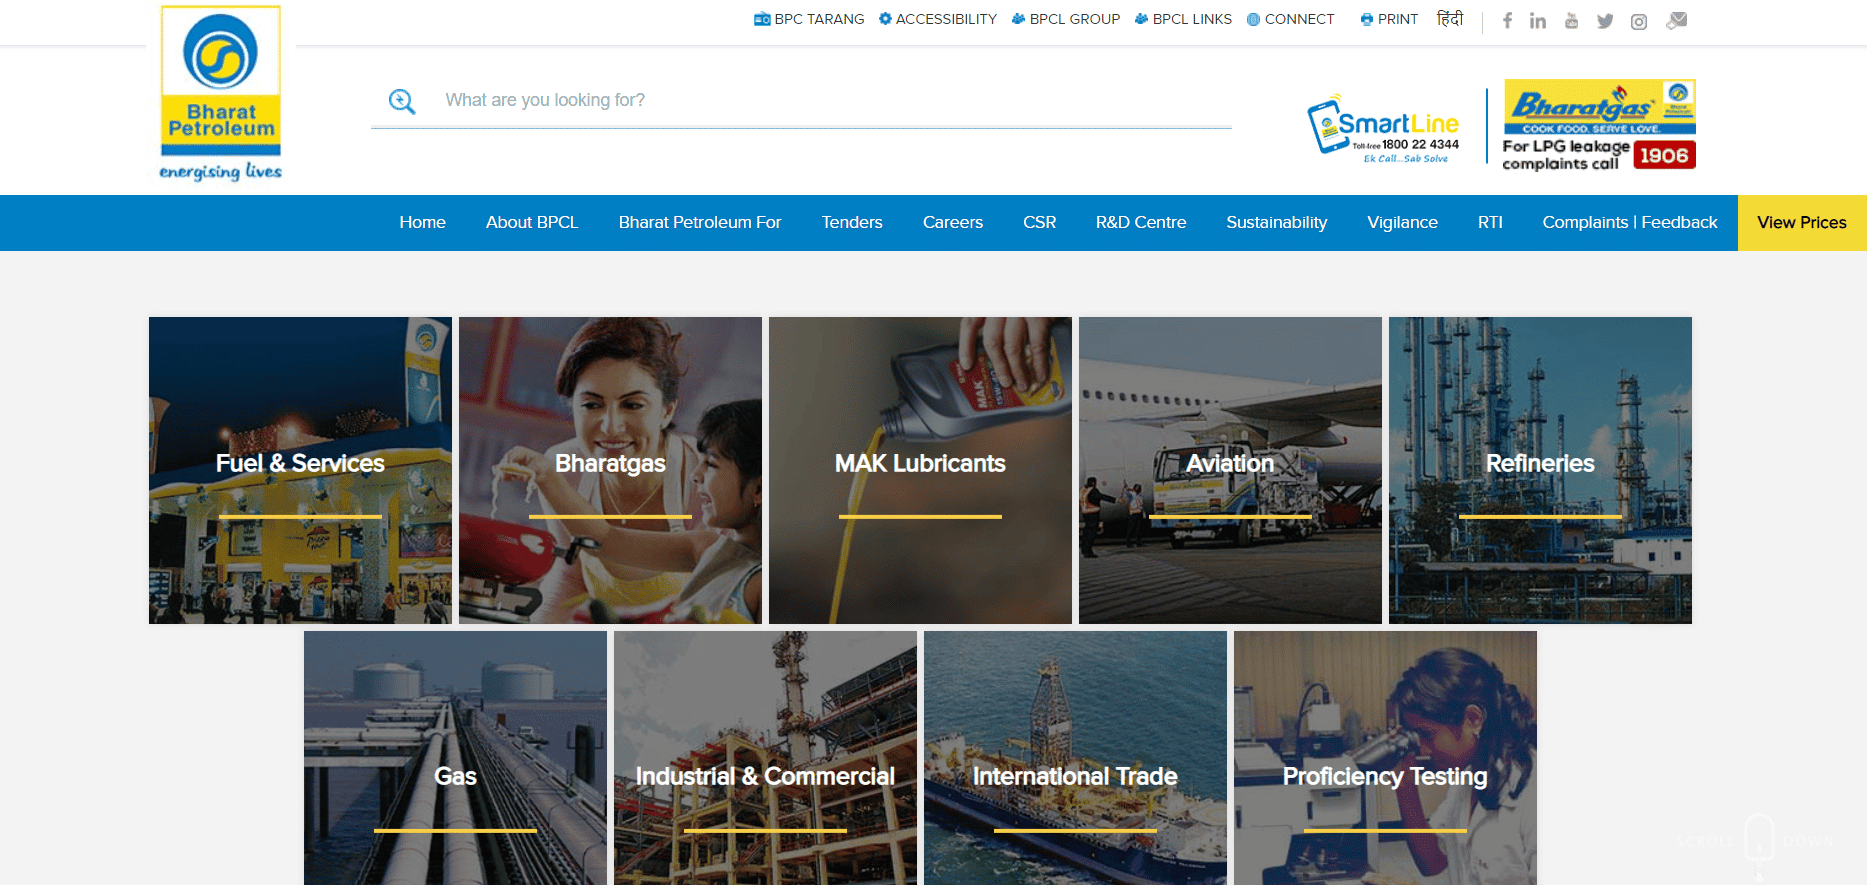The width and height of the screenshot is (1867, 885).
Task: Open Complaints | Feedback menu item
Action: 1630,222
